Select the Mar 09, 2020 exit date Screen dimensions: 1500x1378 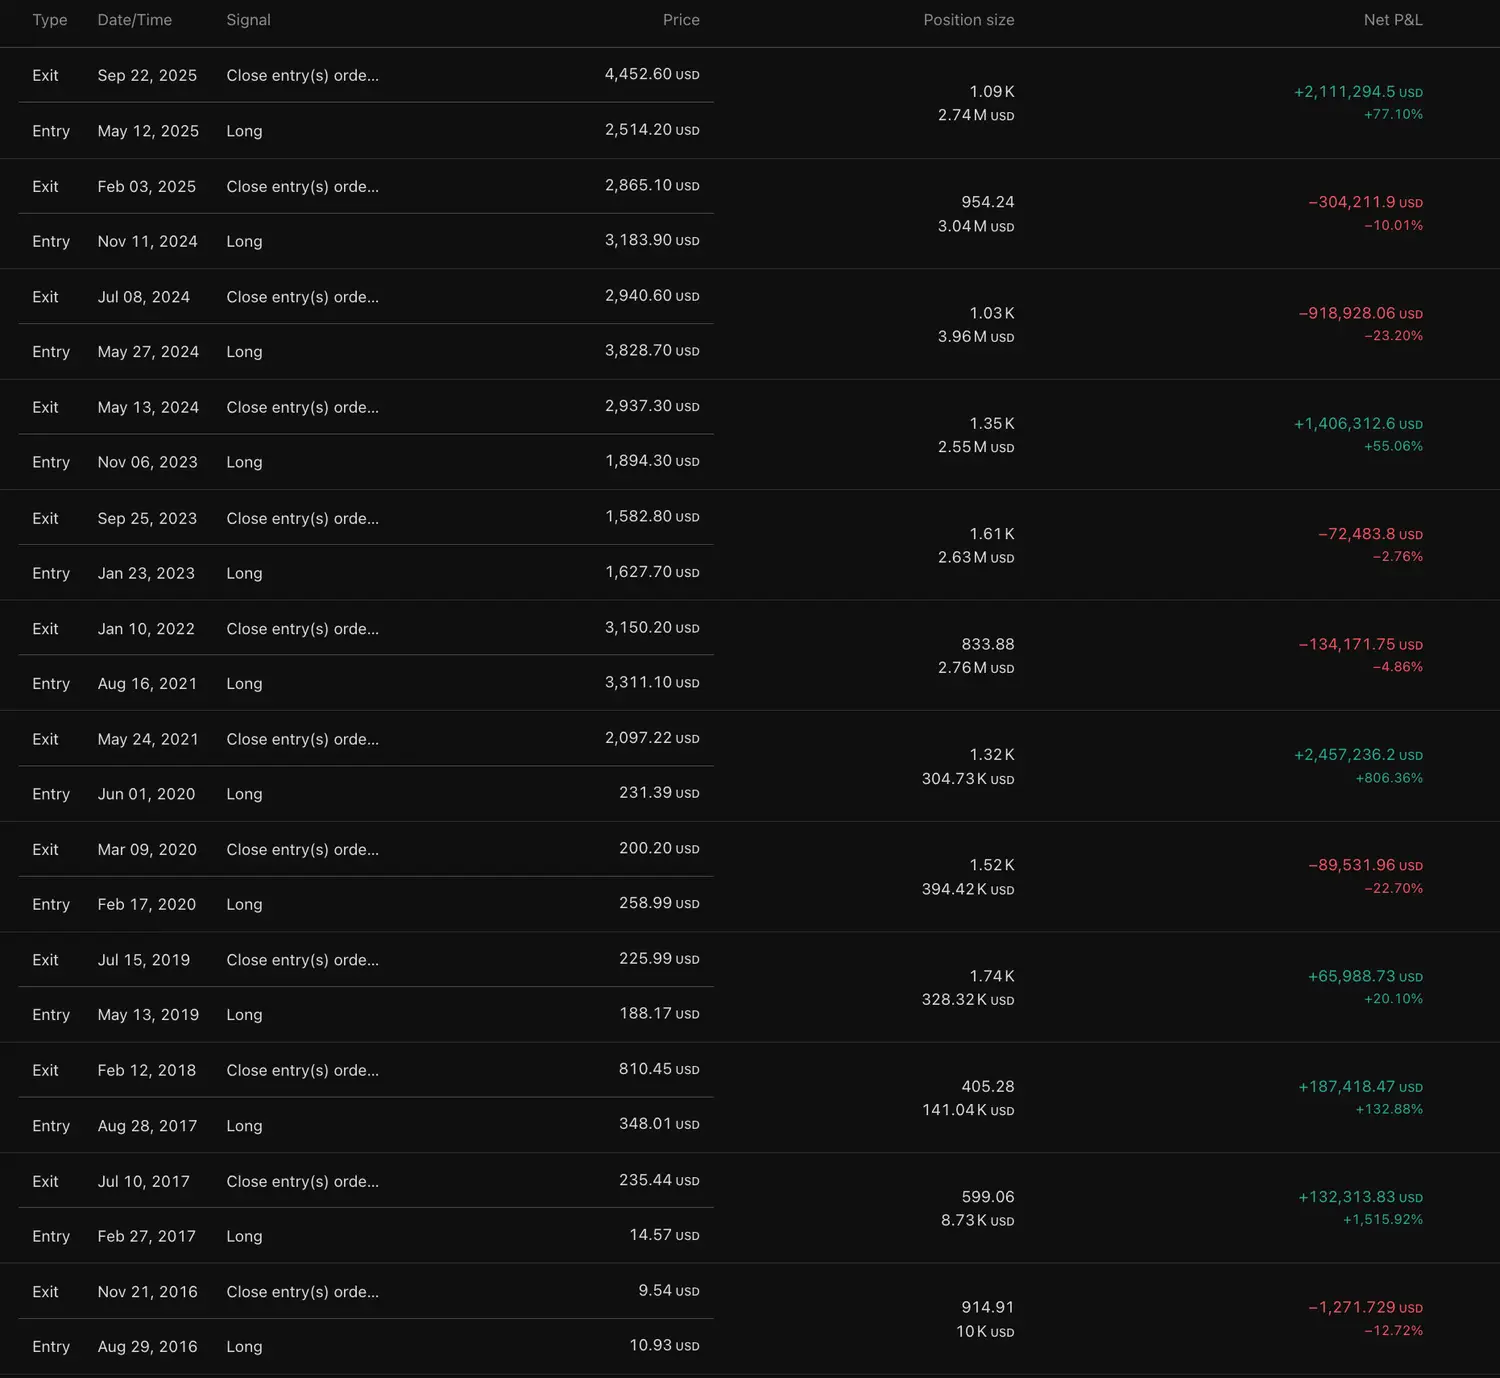(147, 850)
